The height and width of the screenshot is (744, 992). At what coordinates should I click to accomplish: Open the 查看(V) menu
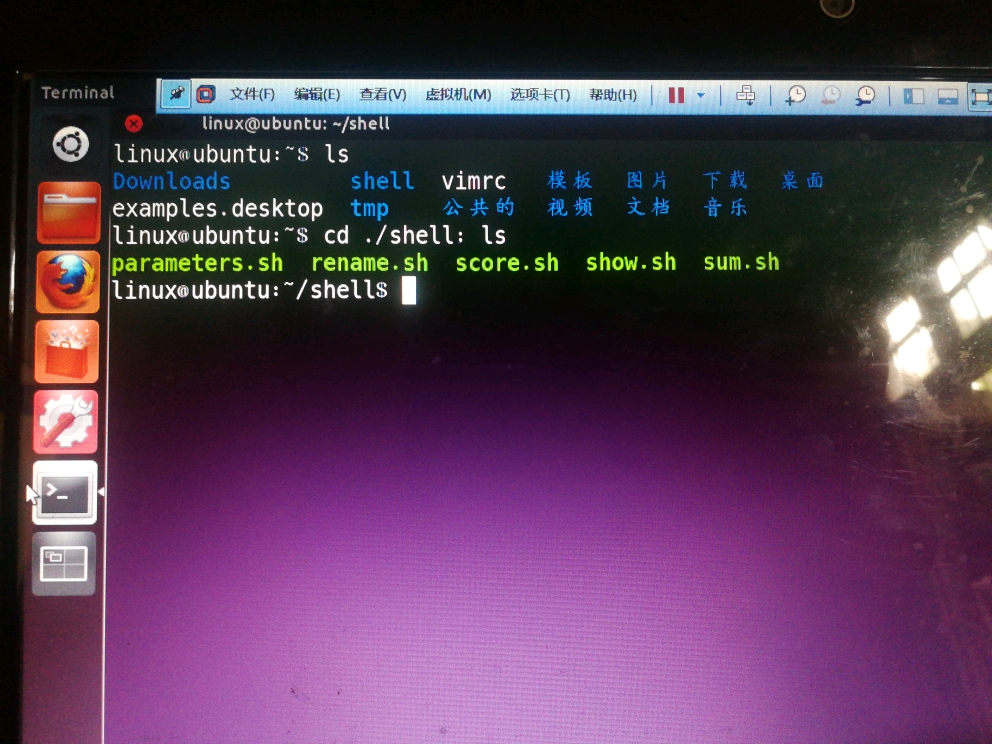[x=383, y=94]
